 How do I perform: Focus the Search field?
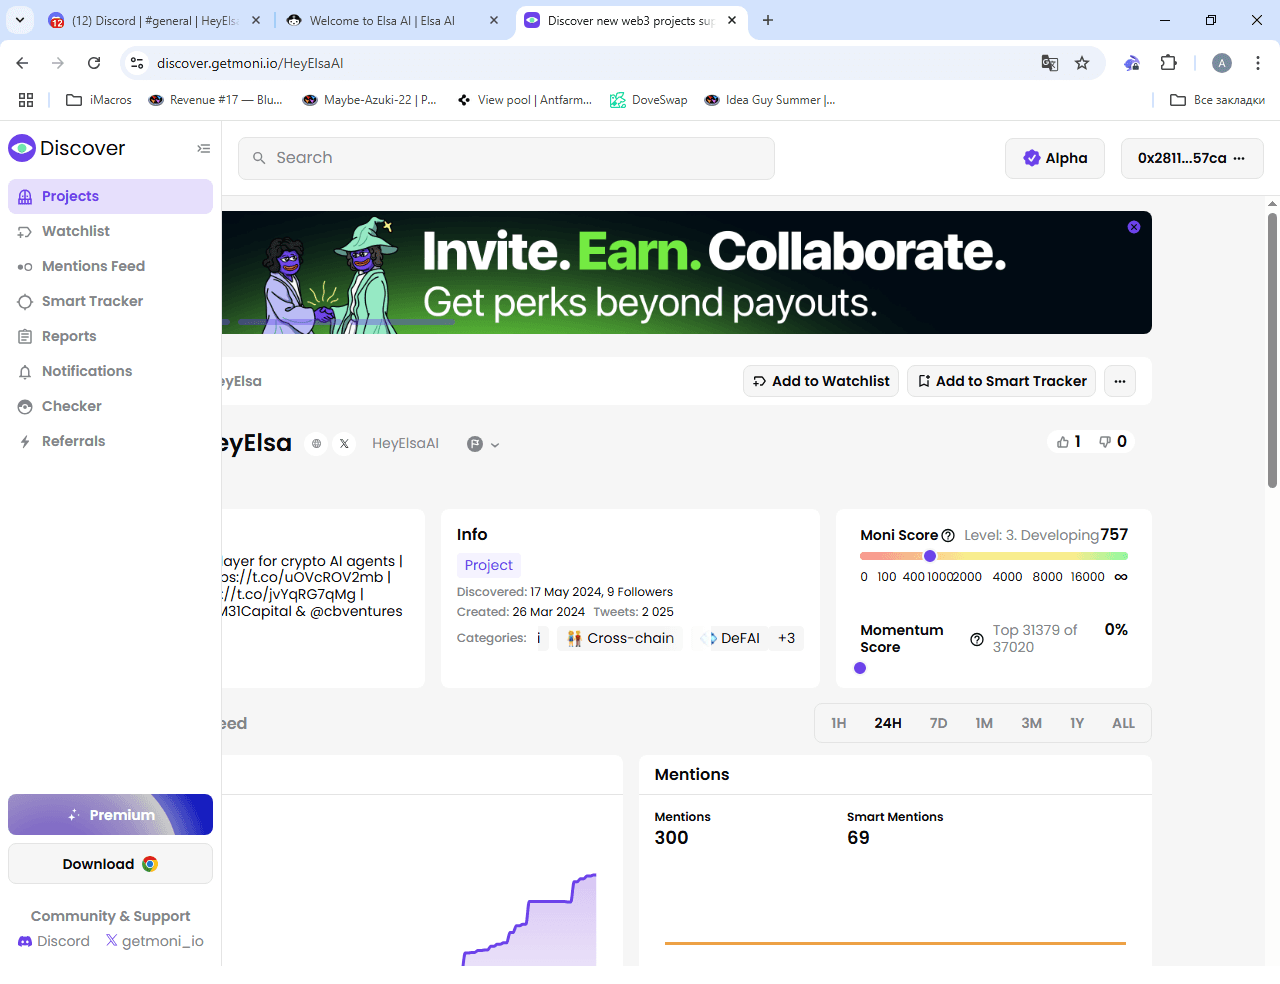click(x=506, y=158)
